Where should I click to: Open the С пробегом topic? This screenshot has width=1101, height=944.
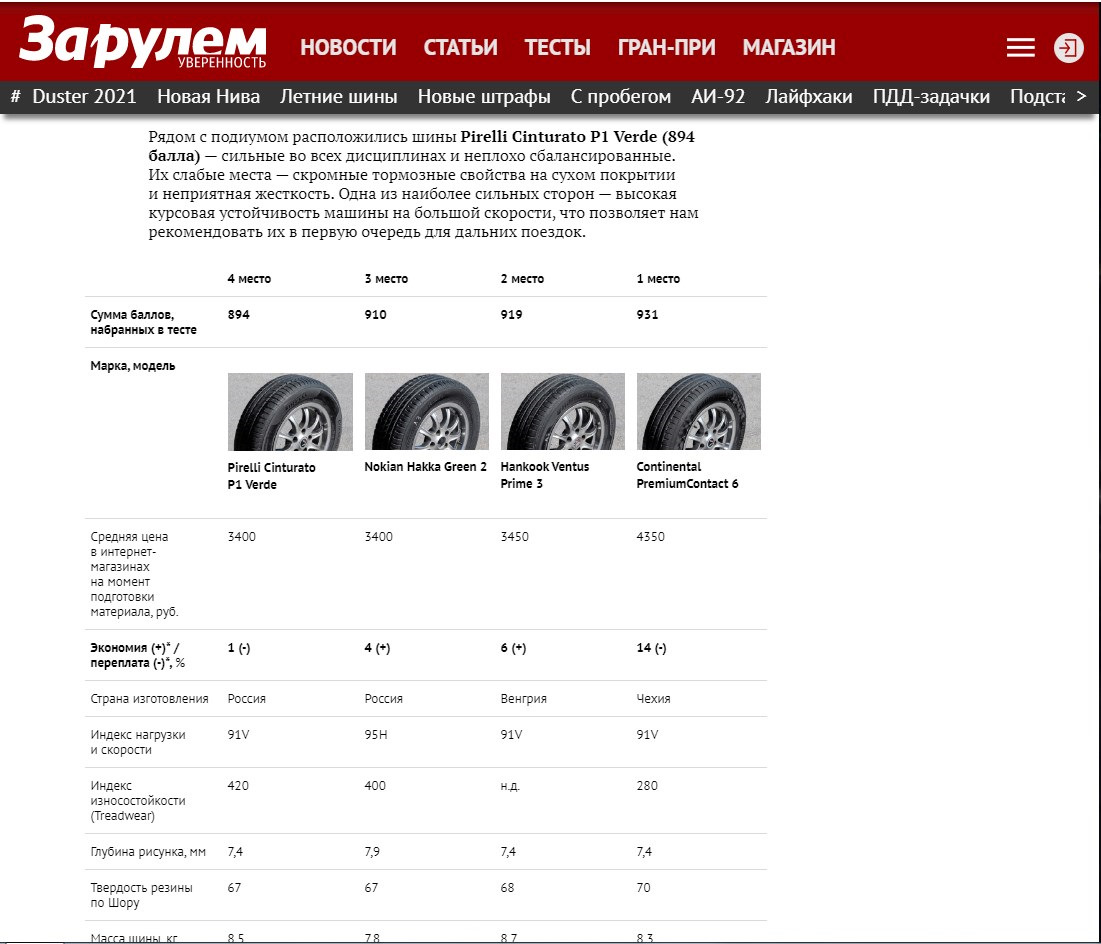pyautogui.click(x=621, y=96)
